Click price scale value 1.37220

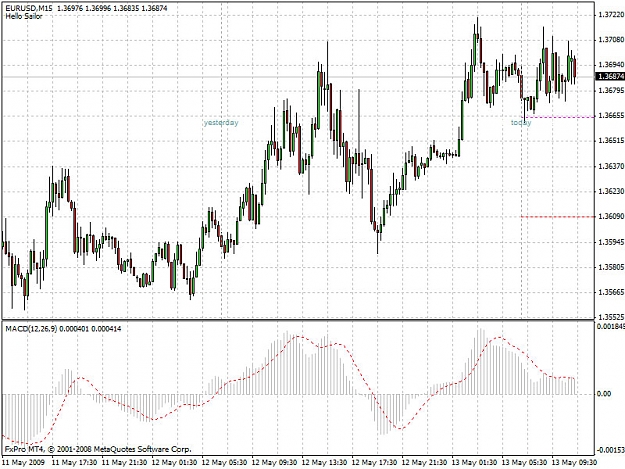point(611,15)
